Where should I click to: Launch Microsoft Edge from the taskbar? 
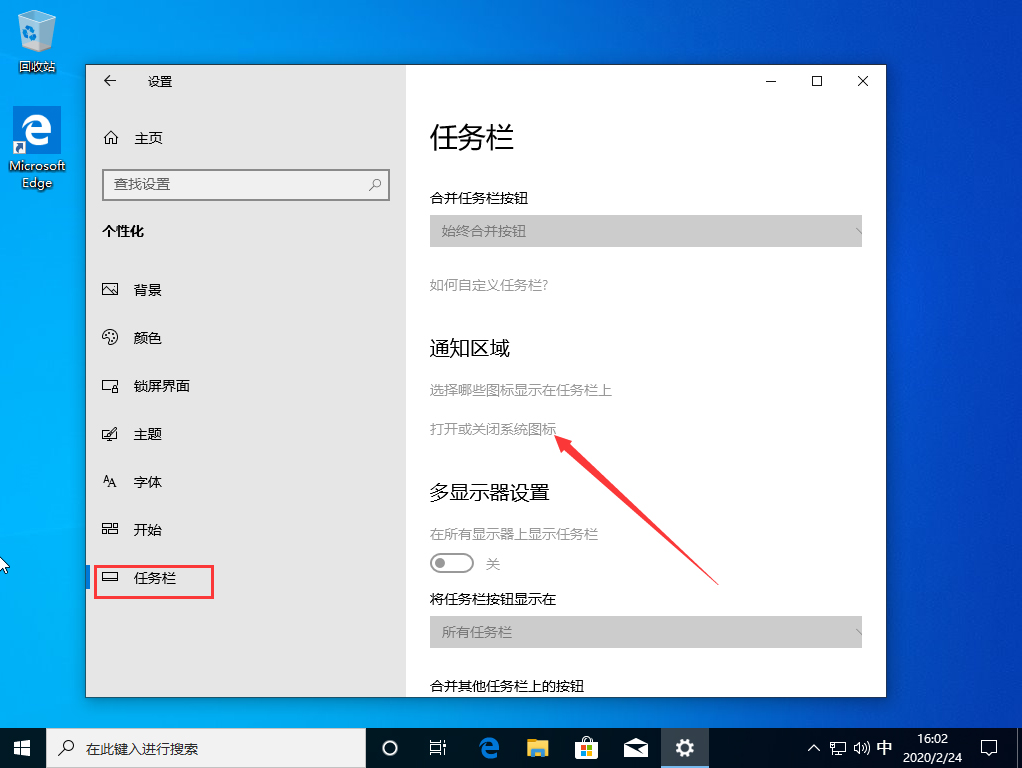point(488,747)
